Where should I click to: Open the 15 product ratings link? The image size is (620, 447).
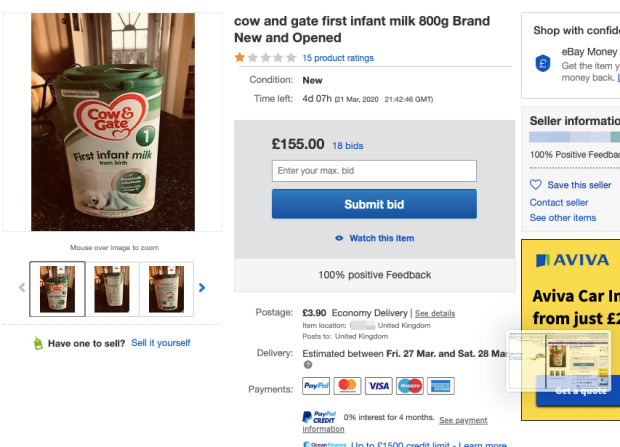[x=338, y=58]
